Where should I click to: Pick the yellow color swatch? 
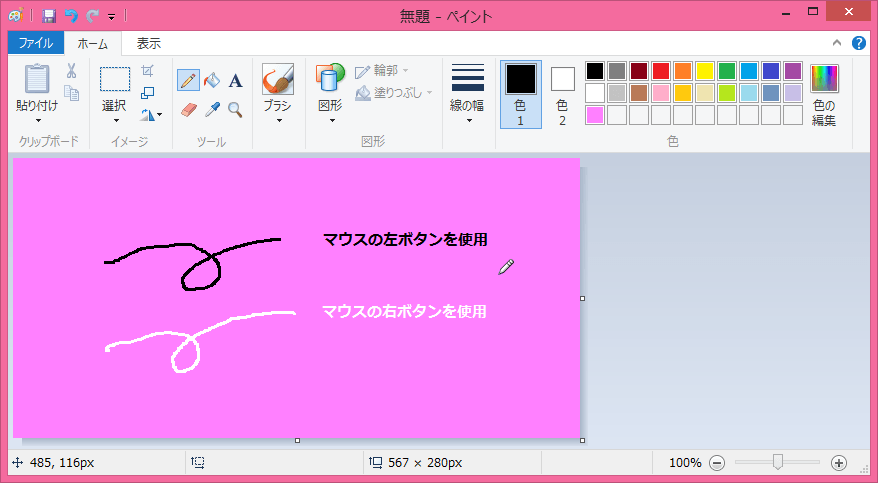(x=704, y=71)
